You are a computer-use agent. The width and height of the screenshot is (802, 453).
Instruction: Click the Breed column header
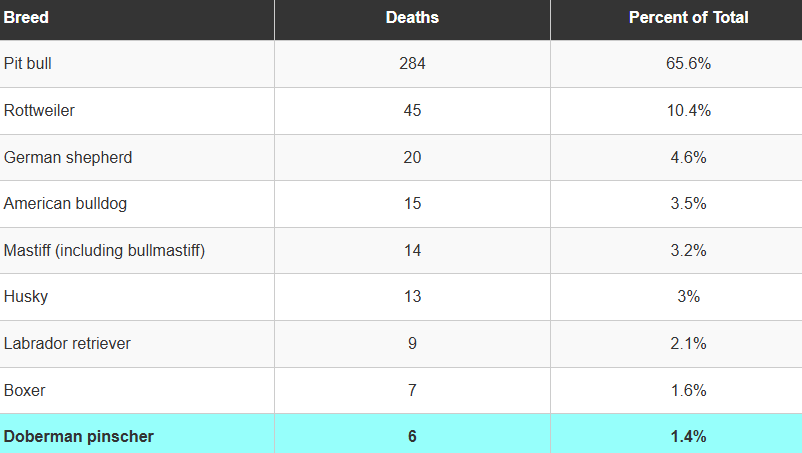(x=26, y=18)
